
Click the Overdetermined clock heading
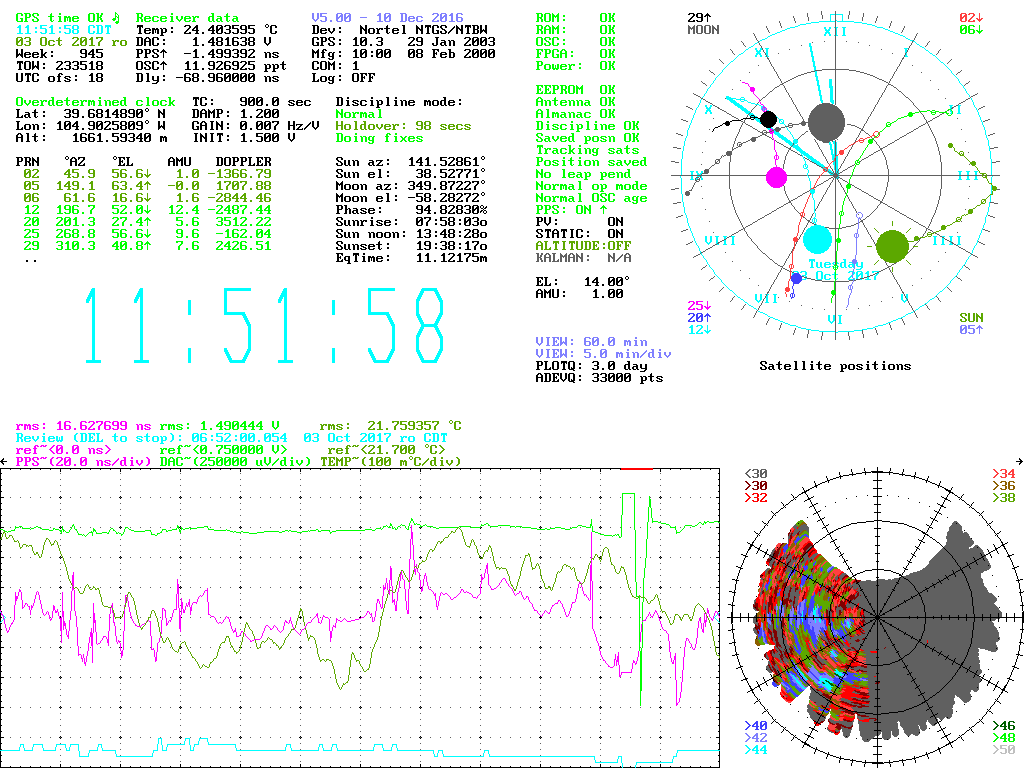[95, 102]
